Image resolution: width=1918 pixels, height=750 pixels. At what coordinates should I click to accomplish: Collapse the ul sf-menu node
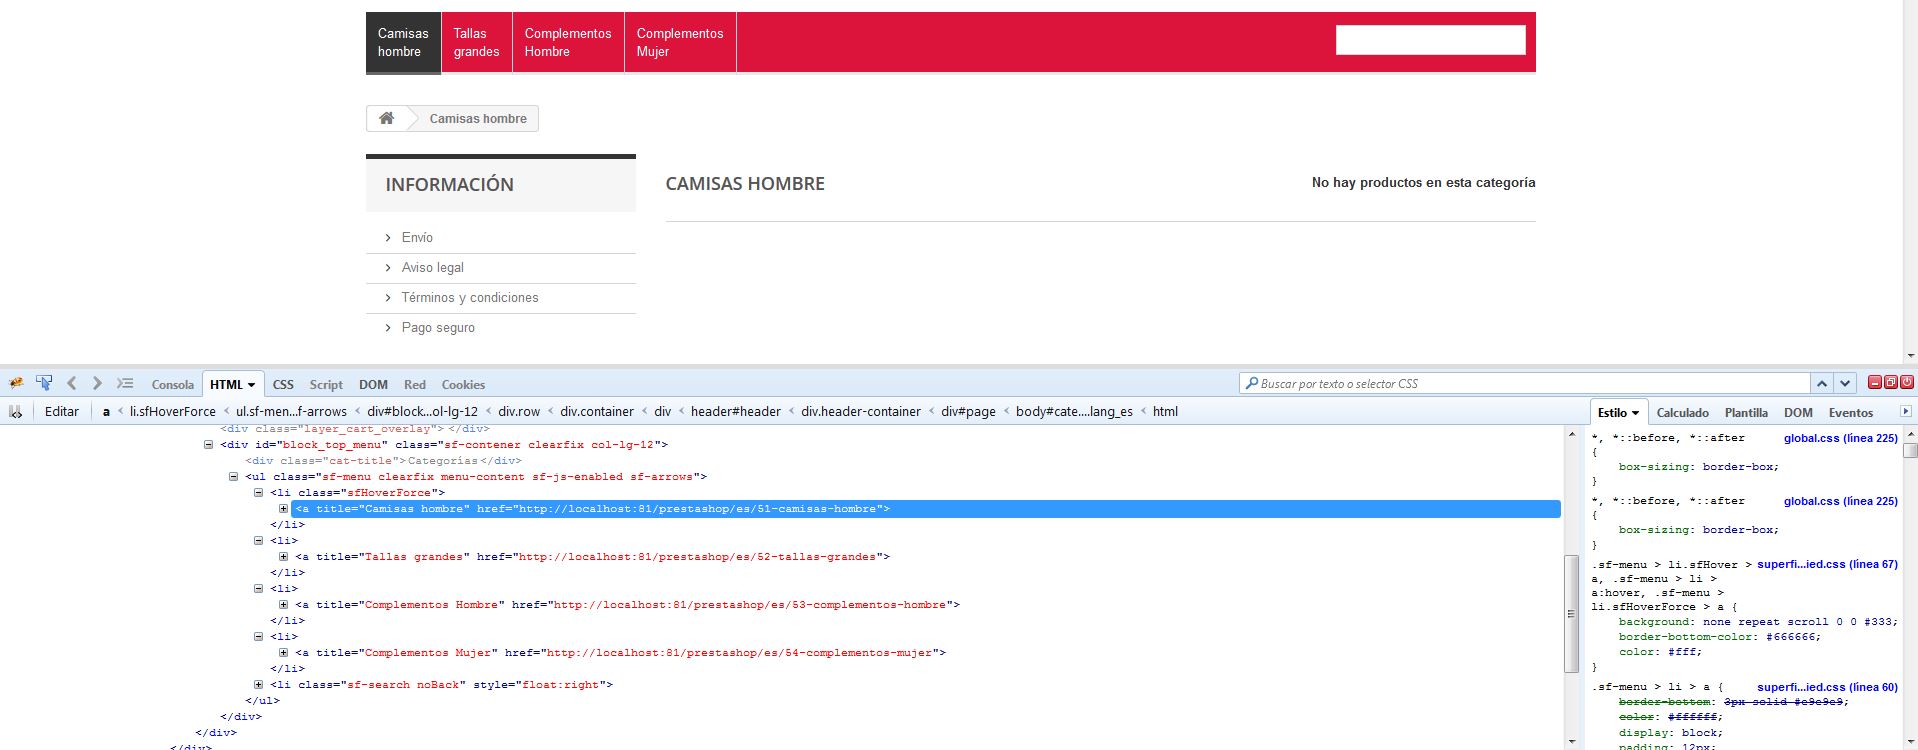coord(234,476)
